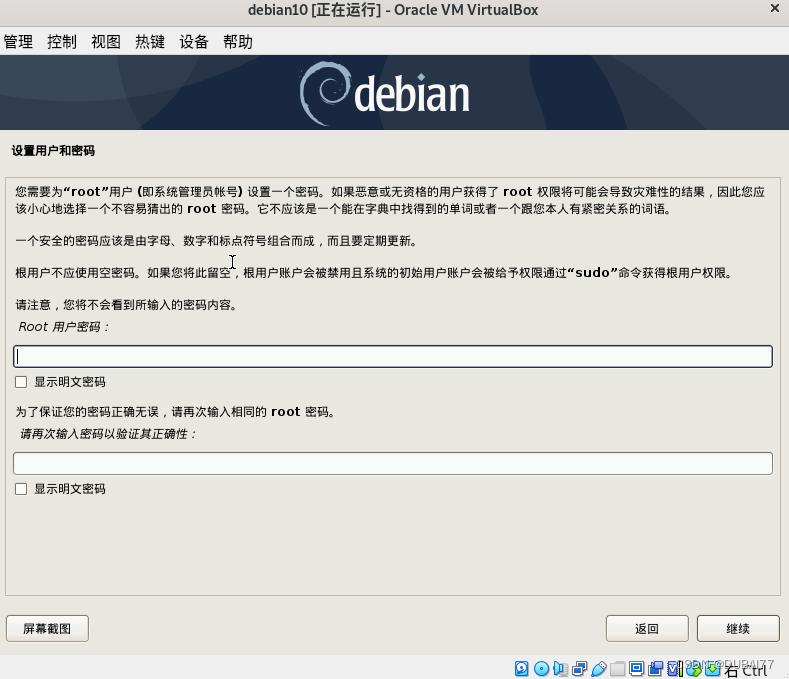Focus the password confirmation input field
The image size is (789, 679).
393,463
